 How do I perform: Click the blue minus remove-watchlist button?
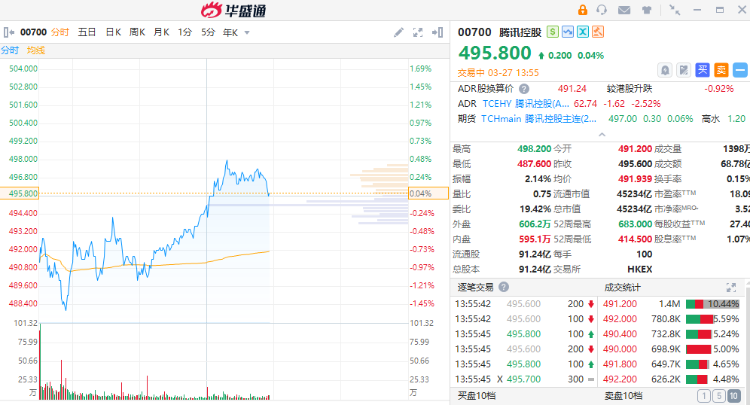pos(739,70)
